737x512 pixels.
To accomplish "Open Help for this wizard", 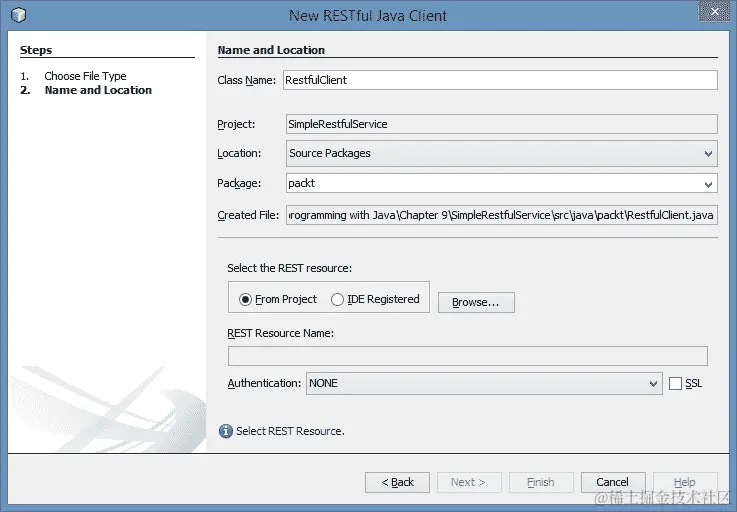I will 685,482.
